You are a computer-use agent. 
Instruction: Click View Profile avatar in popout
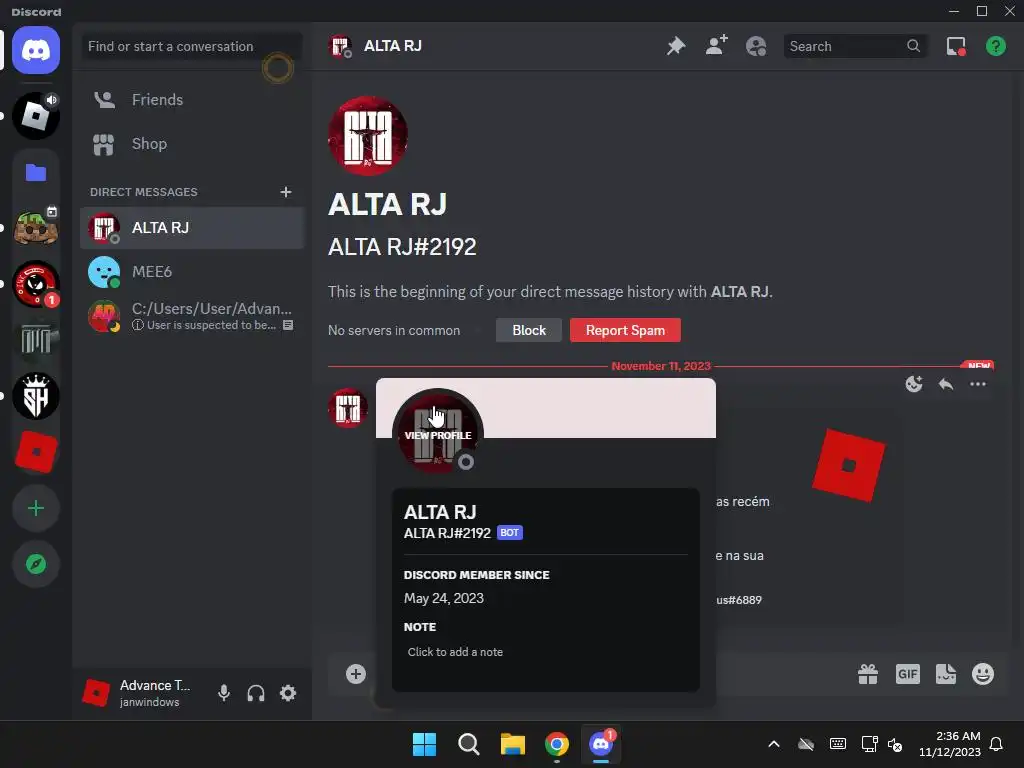(x=438, y=435)
